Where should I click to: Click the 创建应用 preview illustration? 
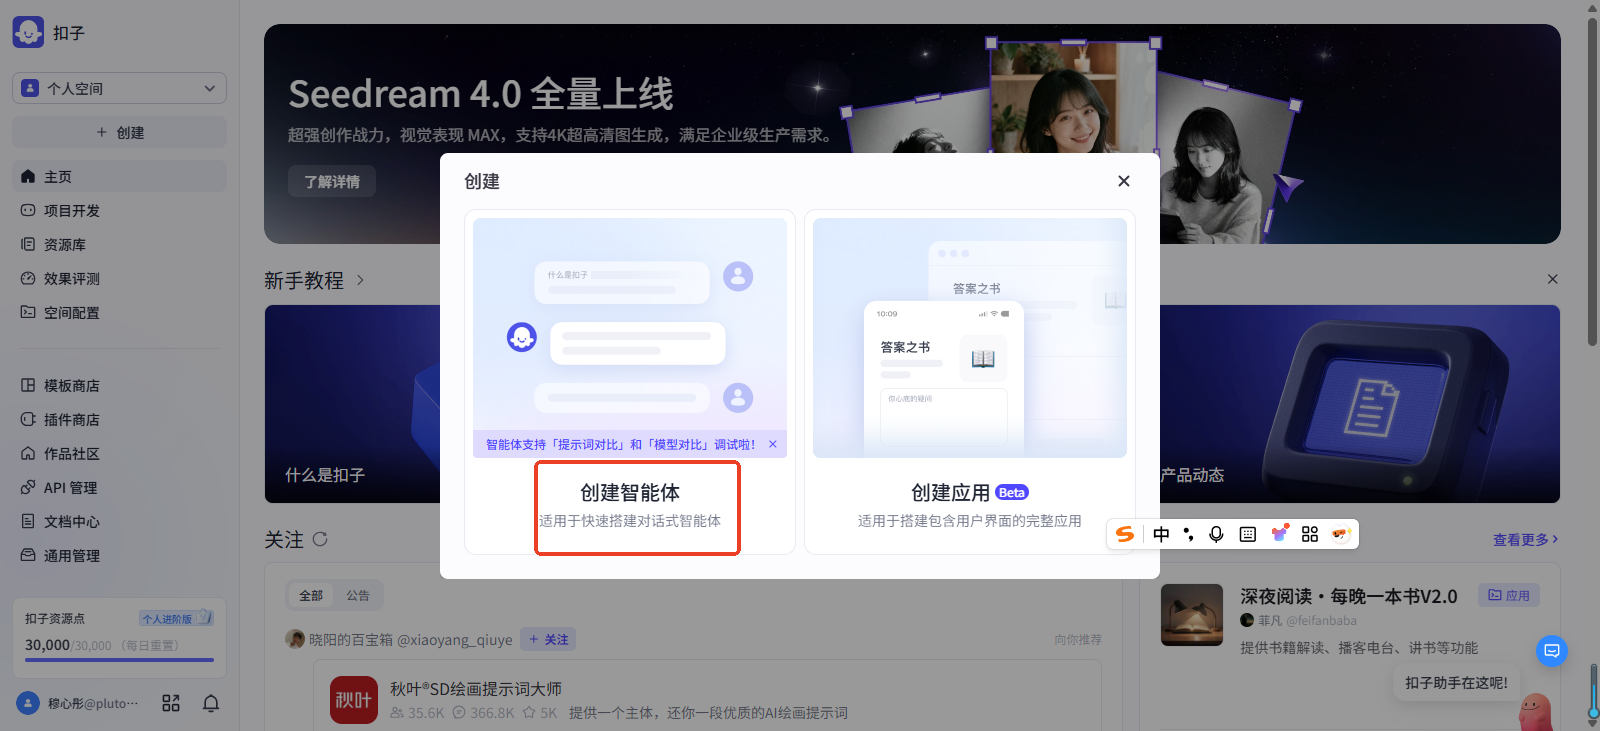tap(970, 338)
